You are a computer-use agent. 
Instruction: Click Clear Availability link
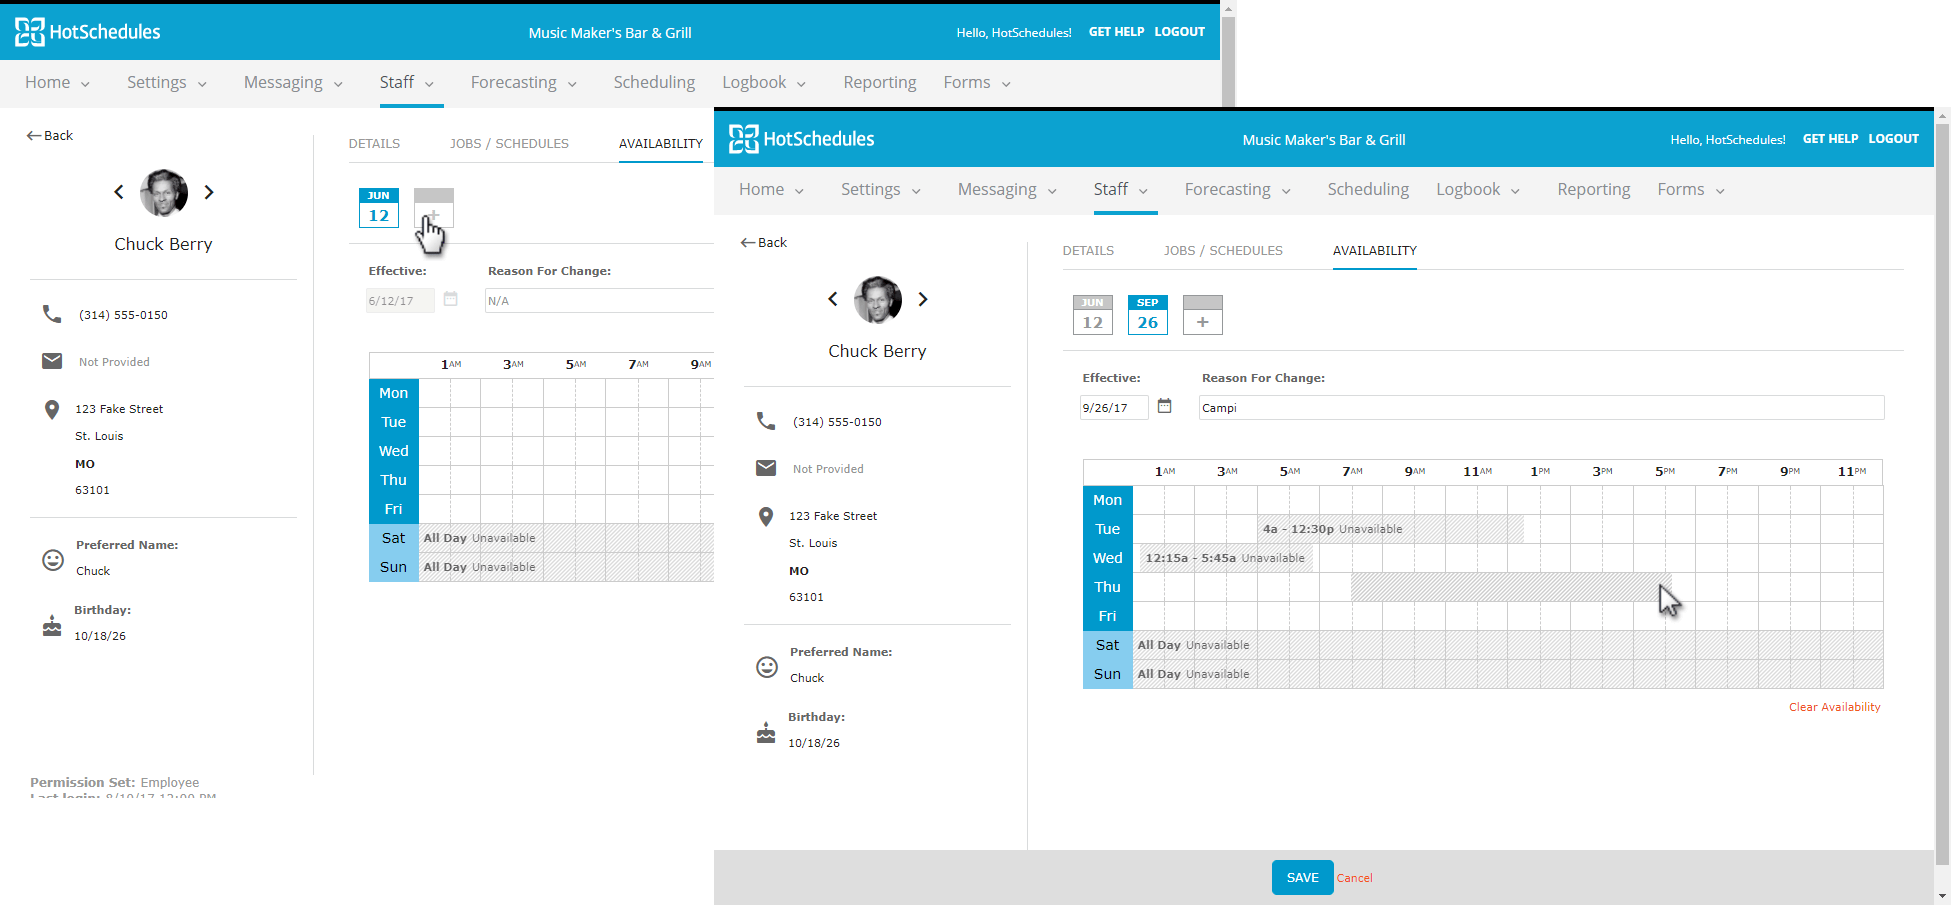[1834, 707]
